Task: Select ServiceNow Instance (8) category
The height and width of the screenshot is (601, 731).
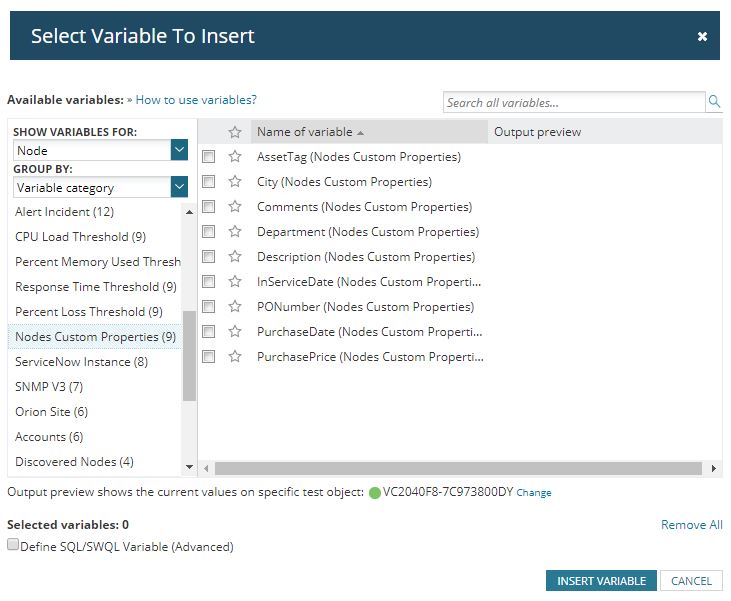Action: coord(81,362)
